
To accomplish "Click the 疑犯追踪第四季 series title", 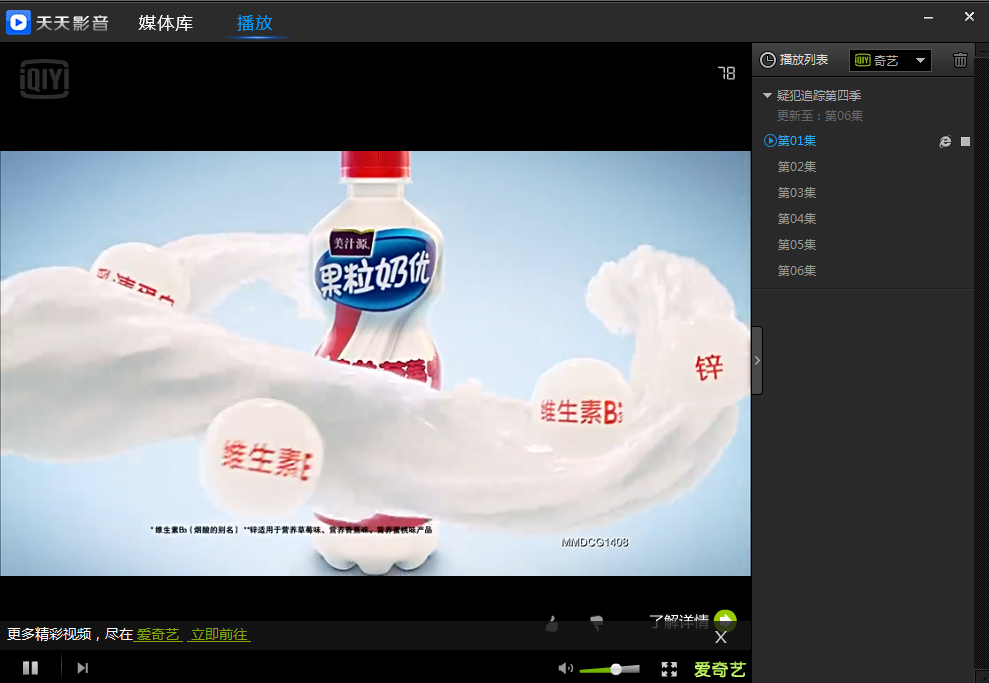I will 819,95.
